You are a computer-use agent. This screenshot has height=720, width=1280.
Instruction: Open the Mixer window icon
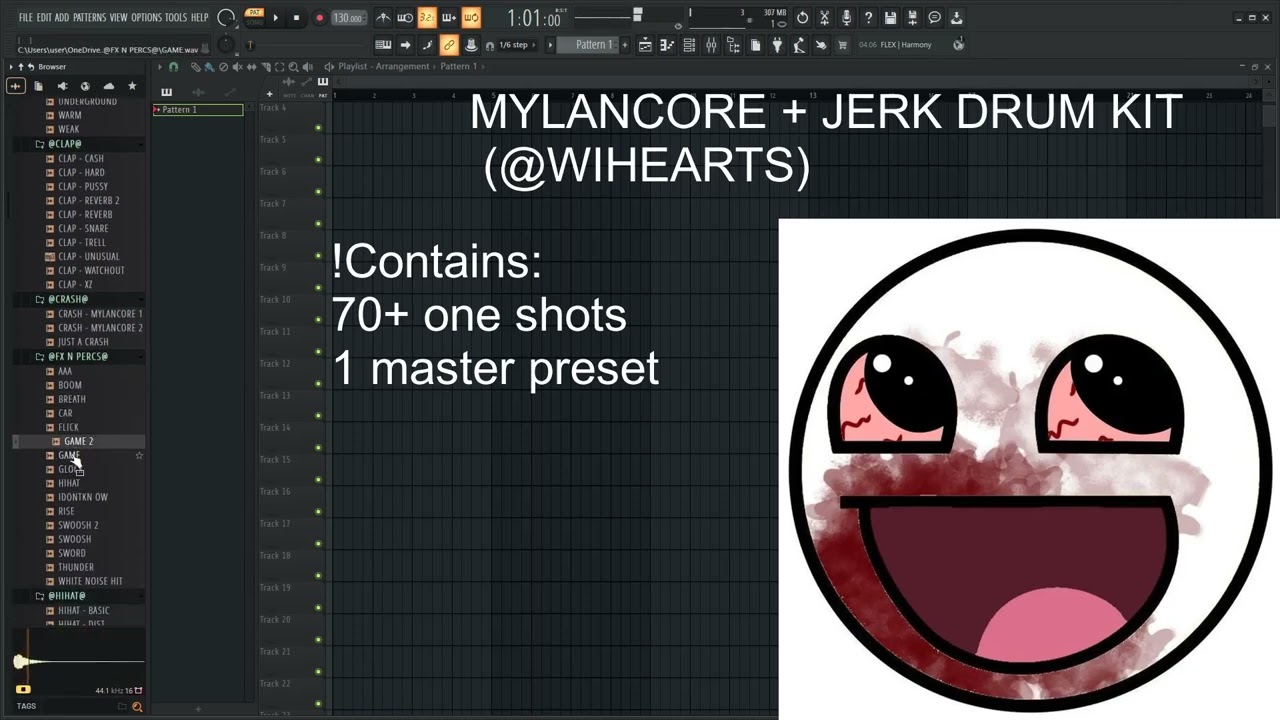[711, 45]
